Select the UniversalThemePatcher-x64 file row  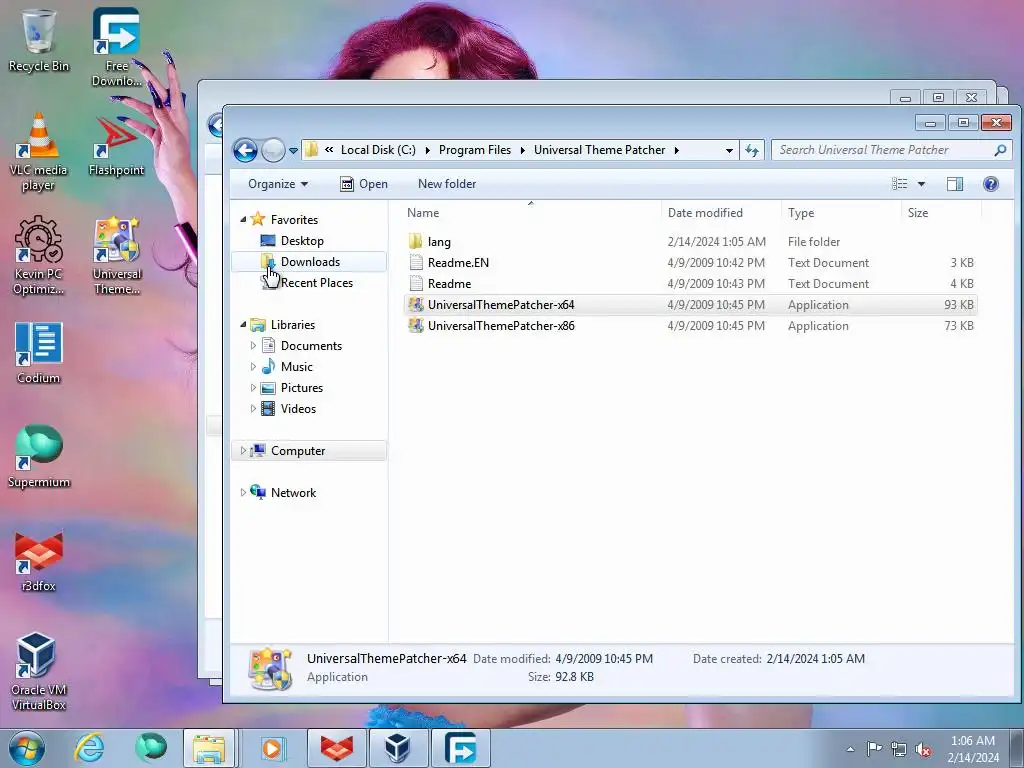pos(691,305)
